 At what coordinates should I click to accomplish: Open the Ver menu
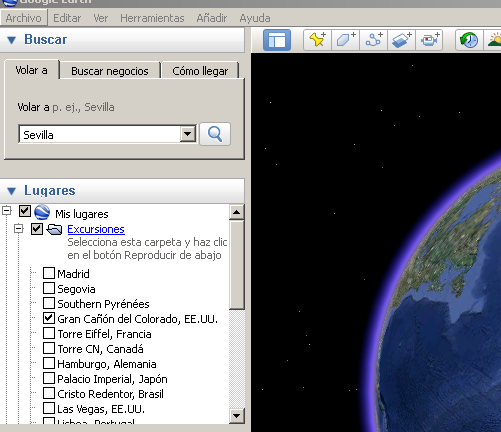click(100, 18)
